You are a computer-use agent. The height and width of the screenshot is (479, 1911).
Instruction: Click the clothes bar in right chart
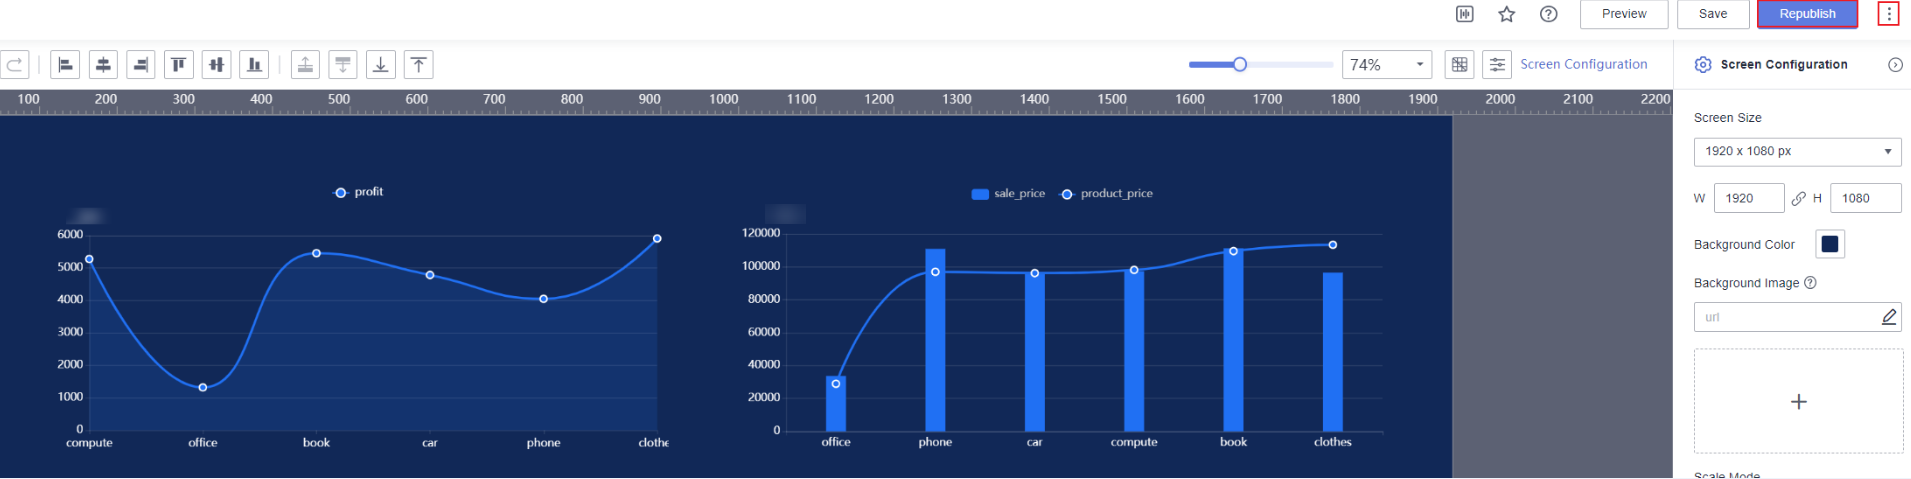[1333, 352]
